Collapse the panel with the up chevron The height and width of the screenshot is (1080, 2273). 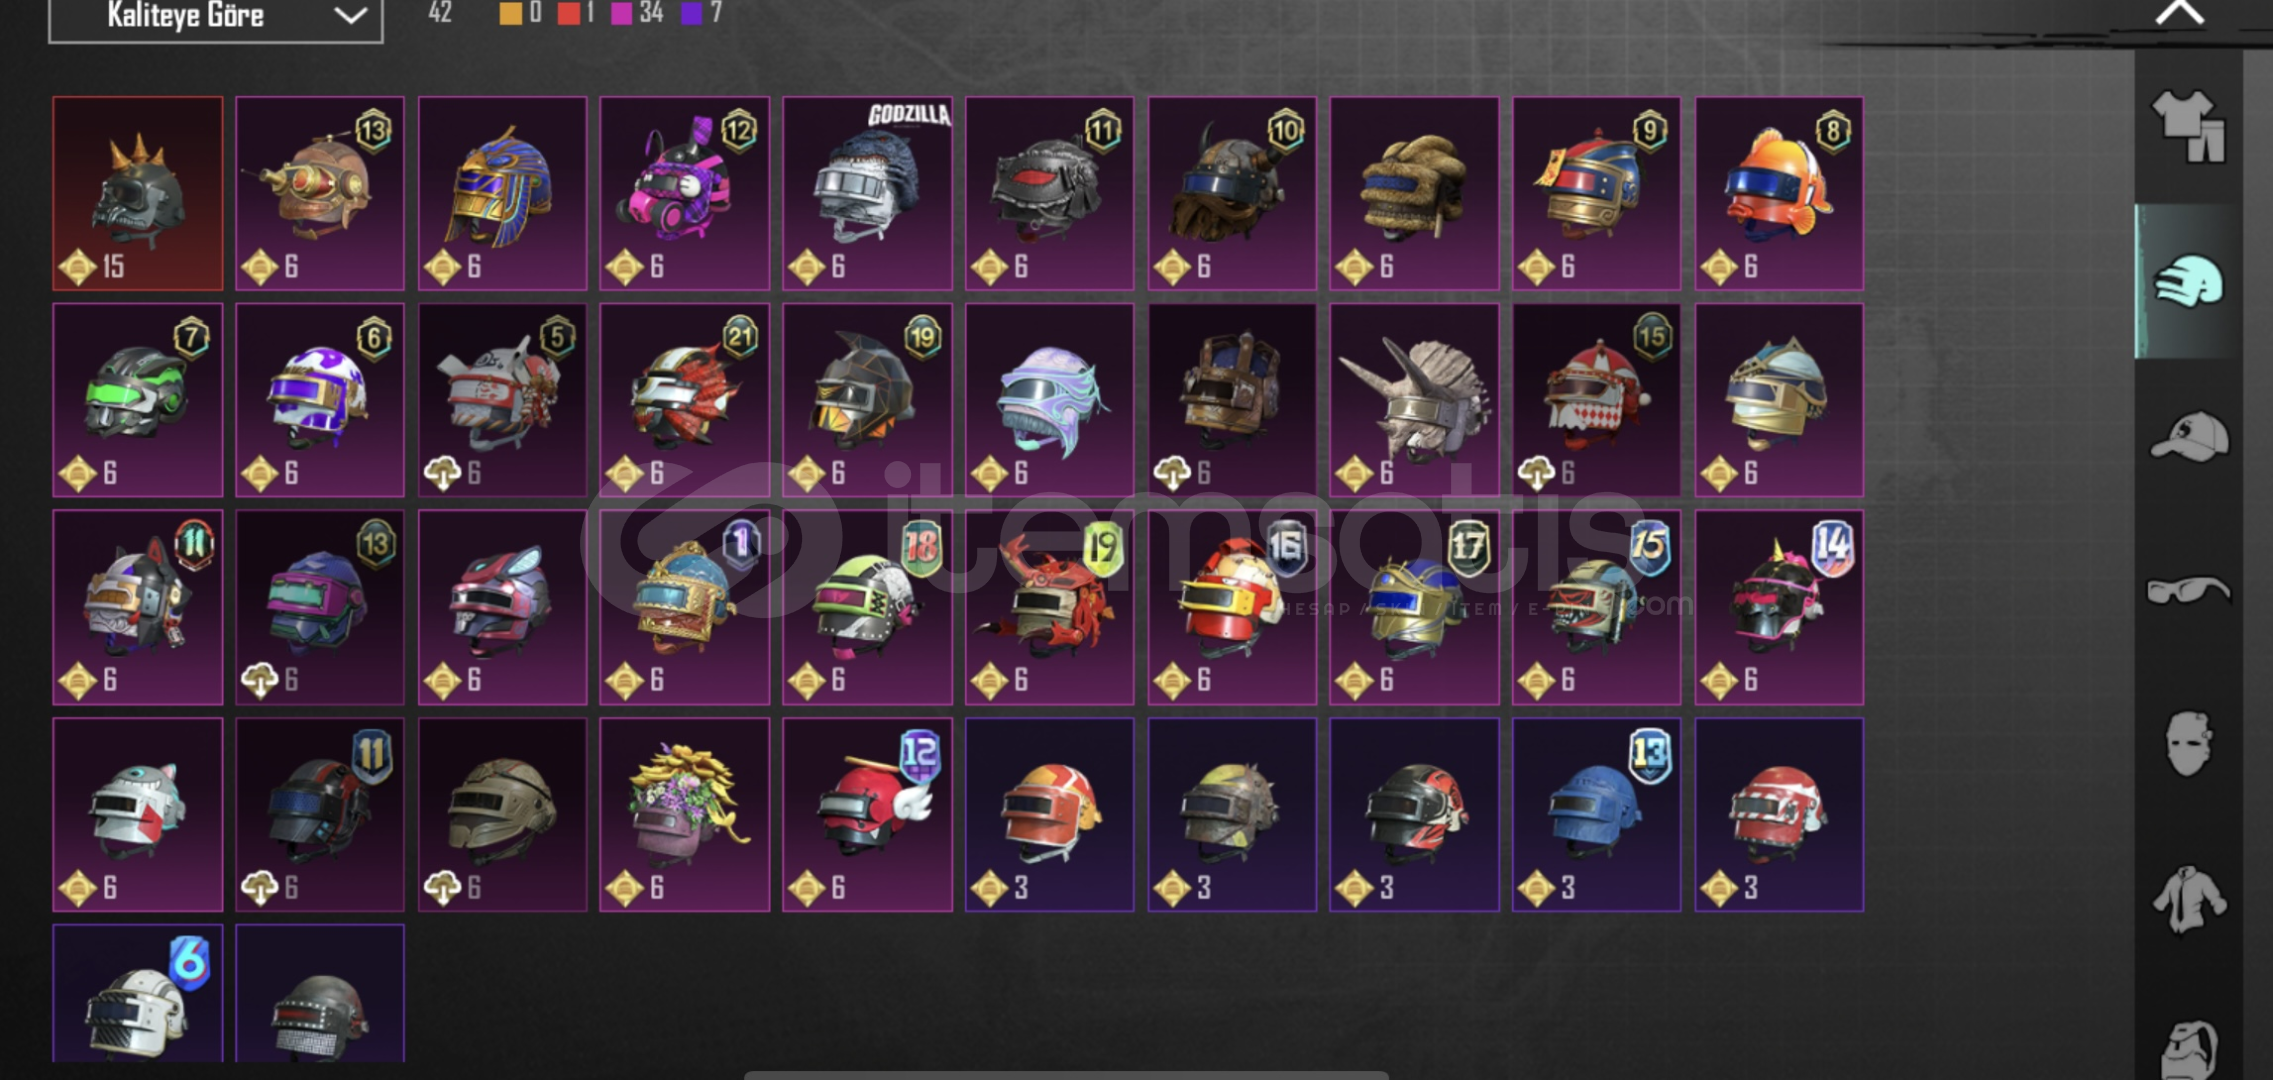(x=2180, y=13)
